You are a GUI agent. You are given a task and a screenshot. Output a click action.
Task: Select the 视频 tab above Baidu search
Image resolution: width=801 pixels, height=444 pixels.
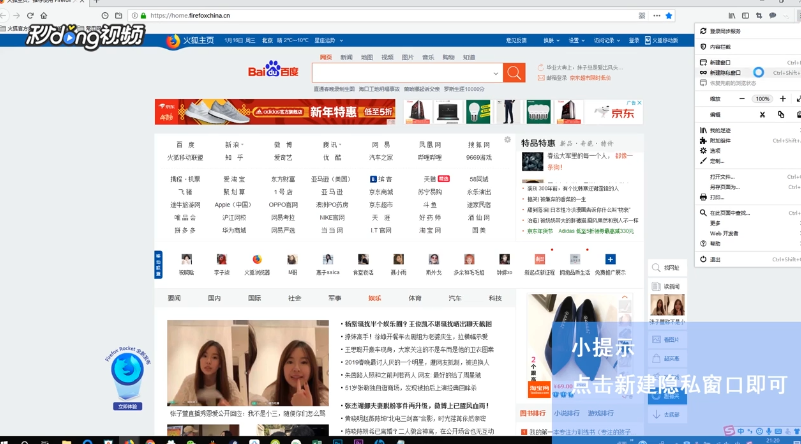click(387, 57)
